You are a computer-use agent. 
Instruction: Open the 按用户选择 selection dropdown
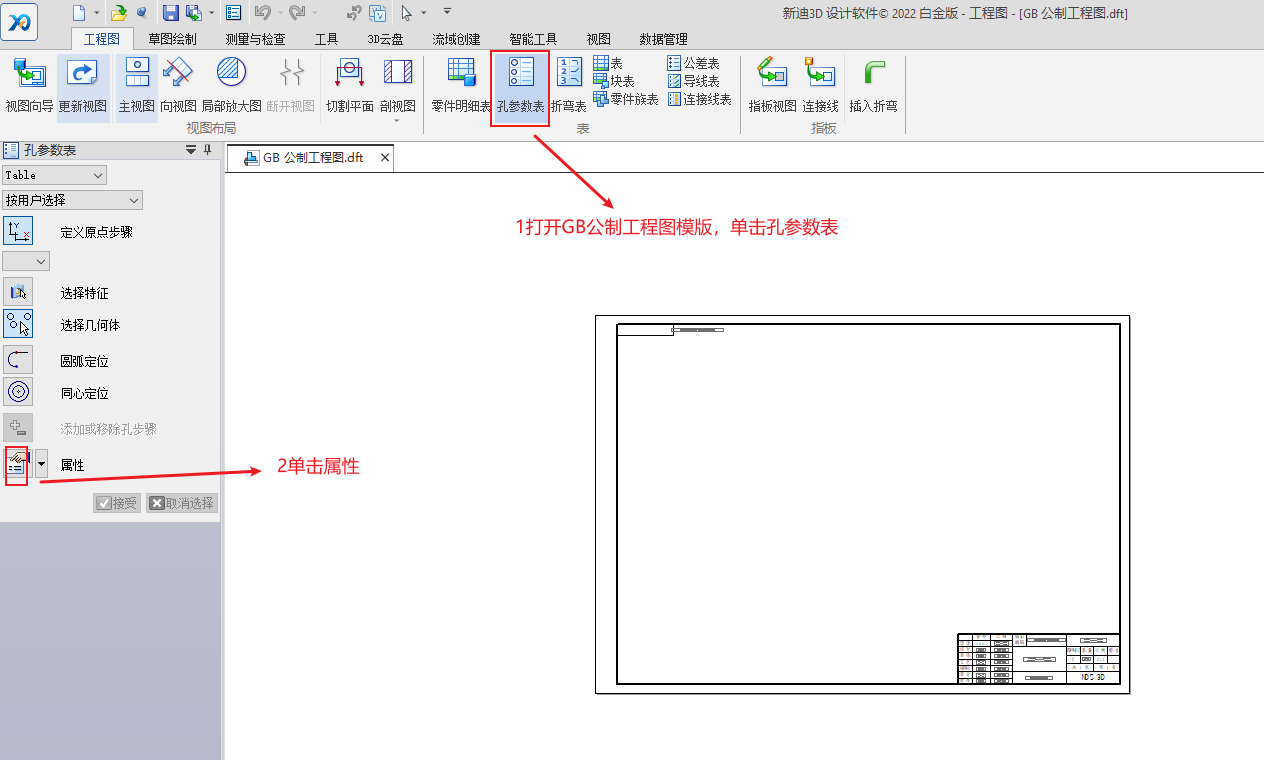coord(72,200)
